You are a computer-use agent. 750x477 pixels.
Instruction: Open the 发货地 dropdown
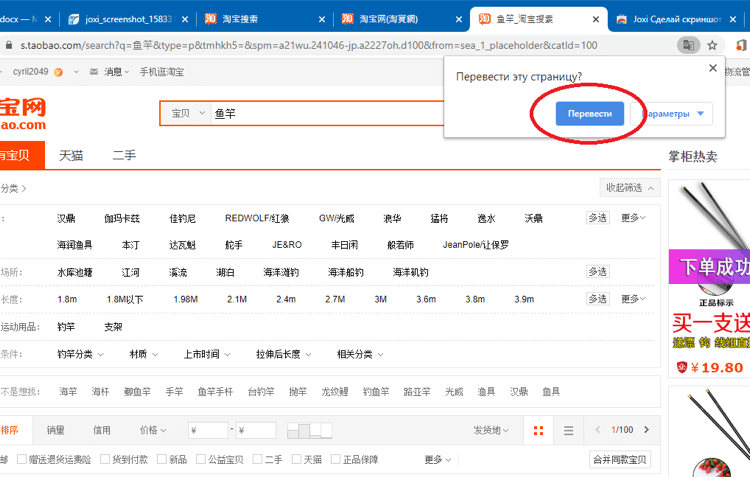click(x=491, y=430)
